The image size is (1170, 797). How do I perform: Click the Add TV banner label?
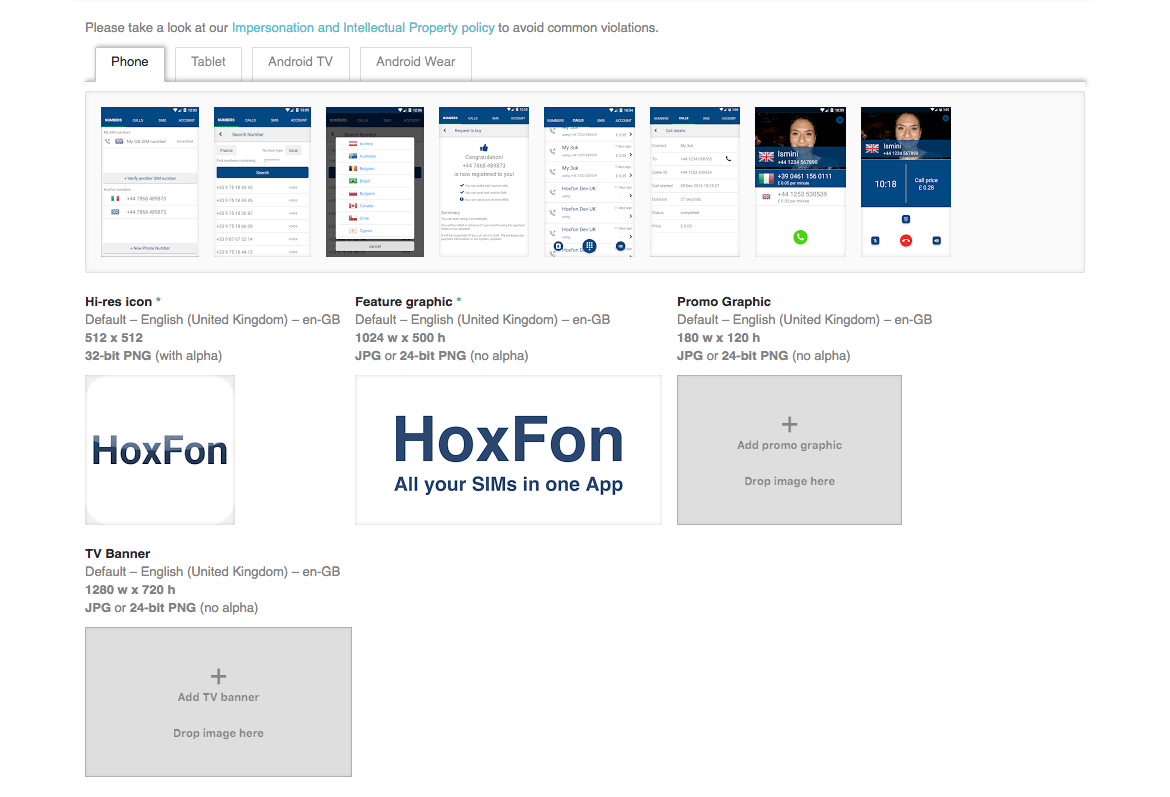tap(219, 697)
